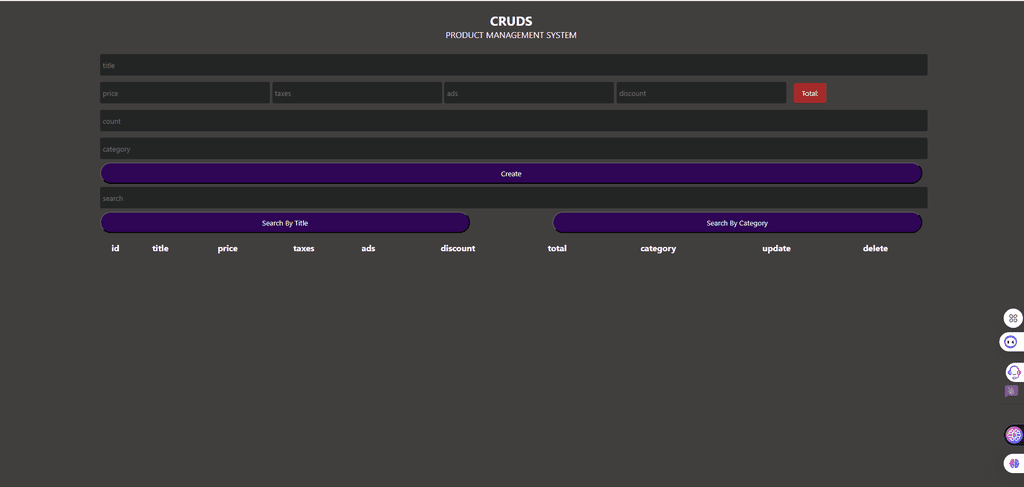
Task: Click the Search By Category button
Action: tap(737, 223)
